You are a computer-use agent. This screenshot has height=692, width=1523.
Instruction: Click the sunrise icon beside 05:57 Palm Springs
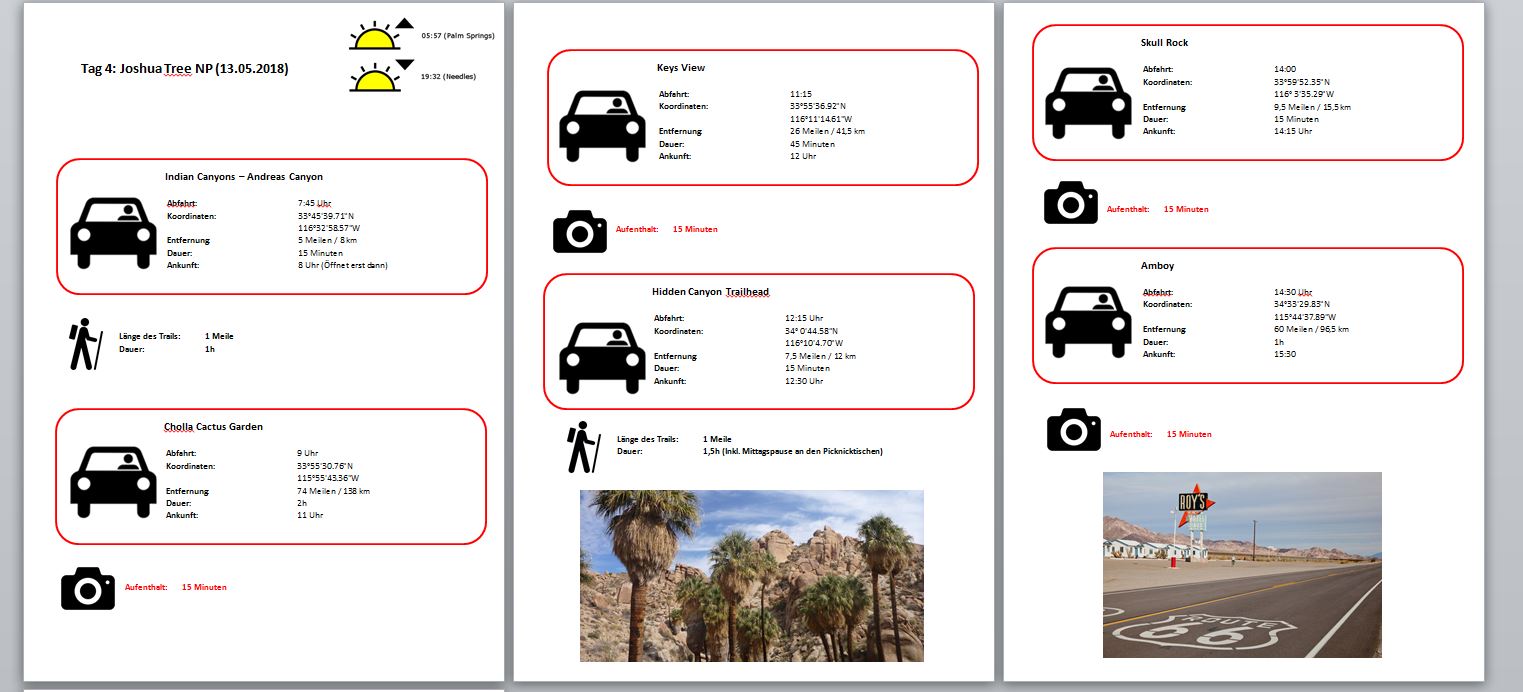pyautogui.click(x=374, y=36)
